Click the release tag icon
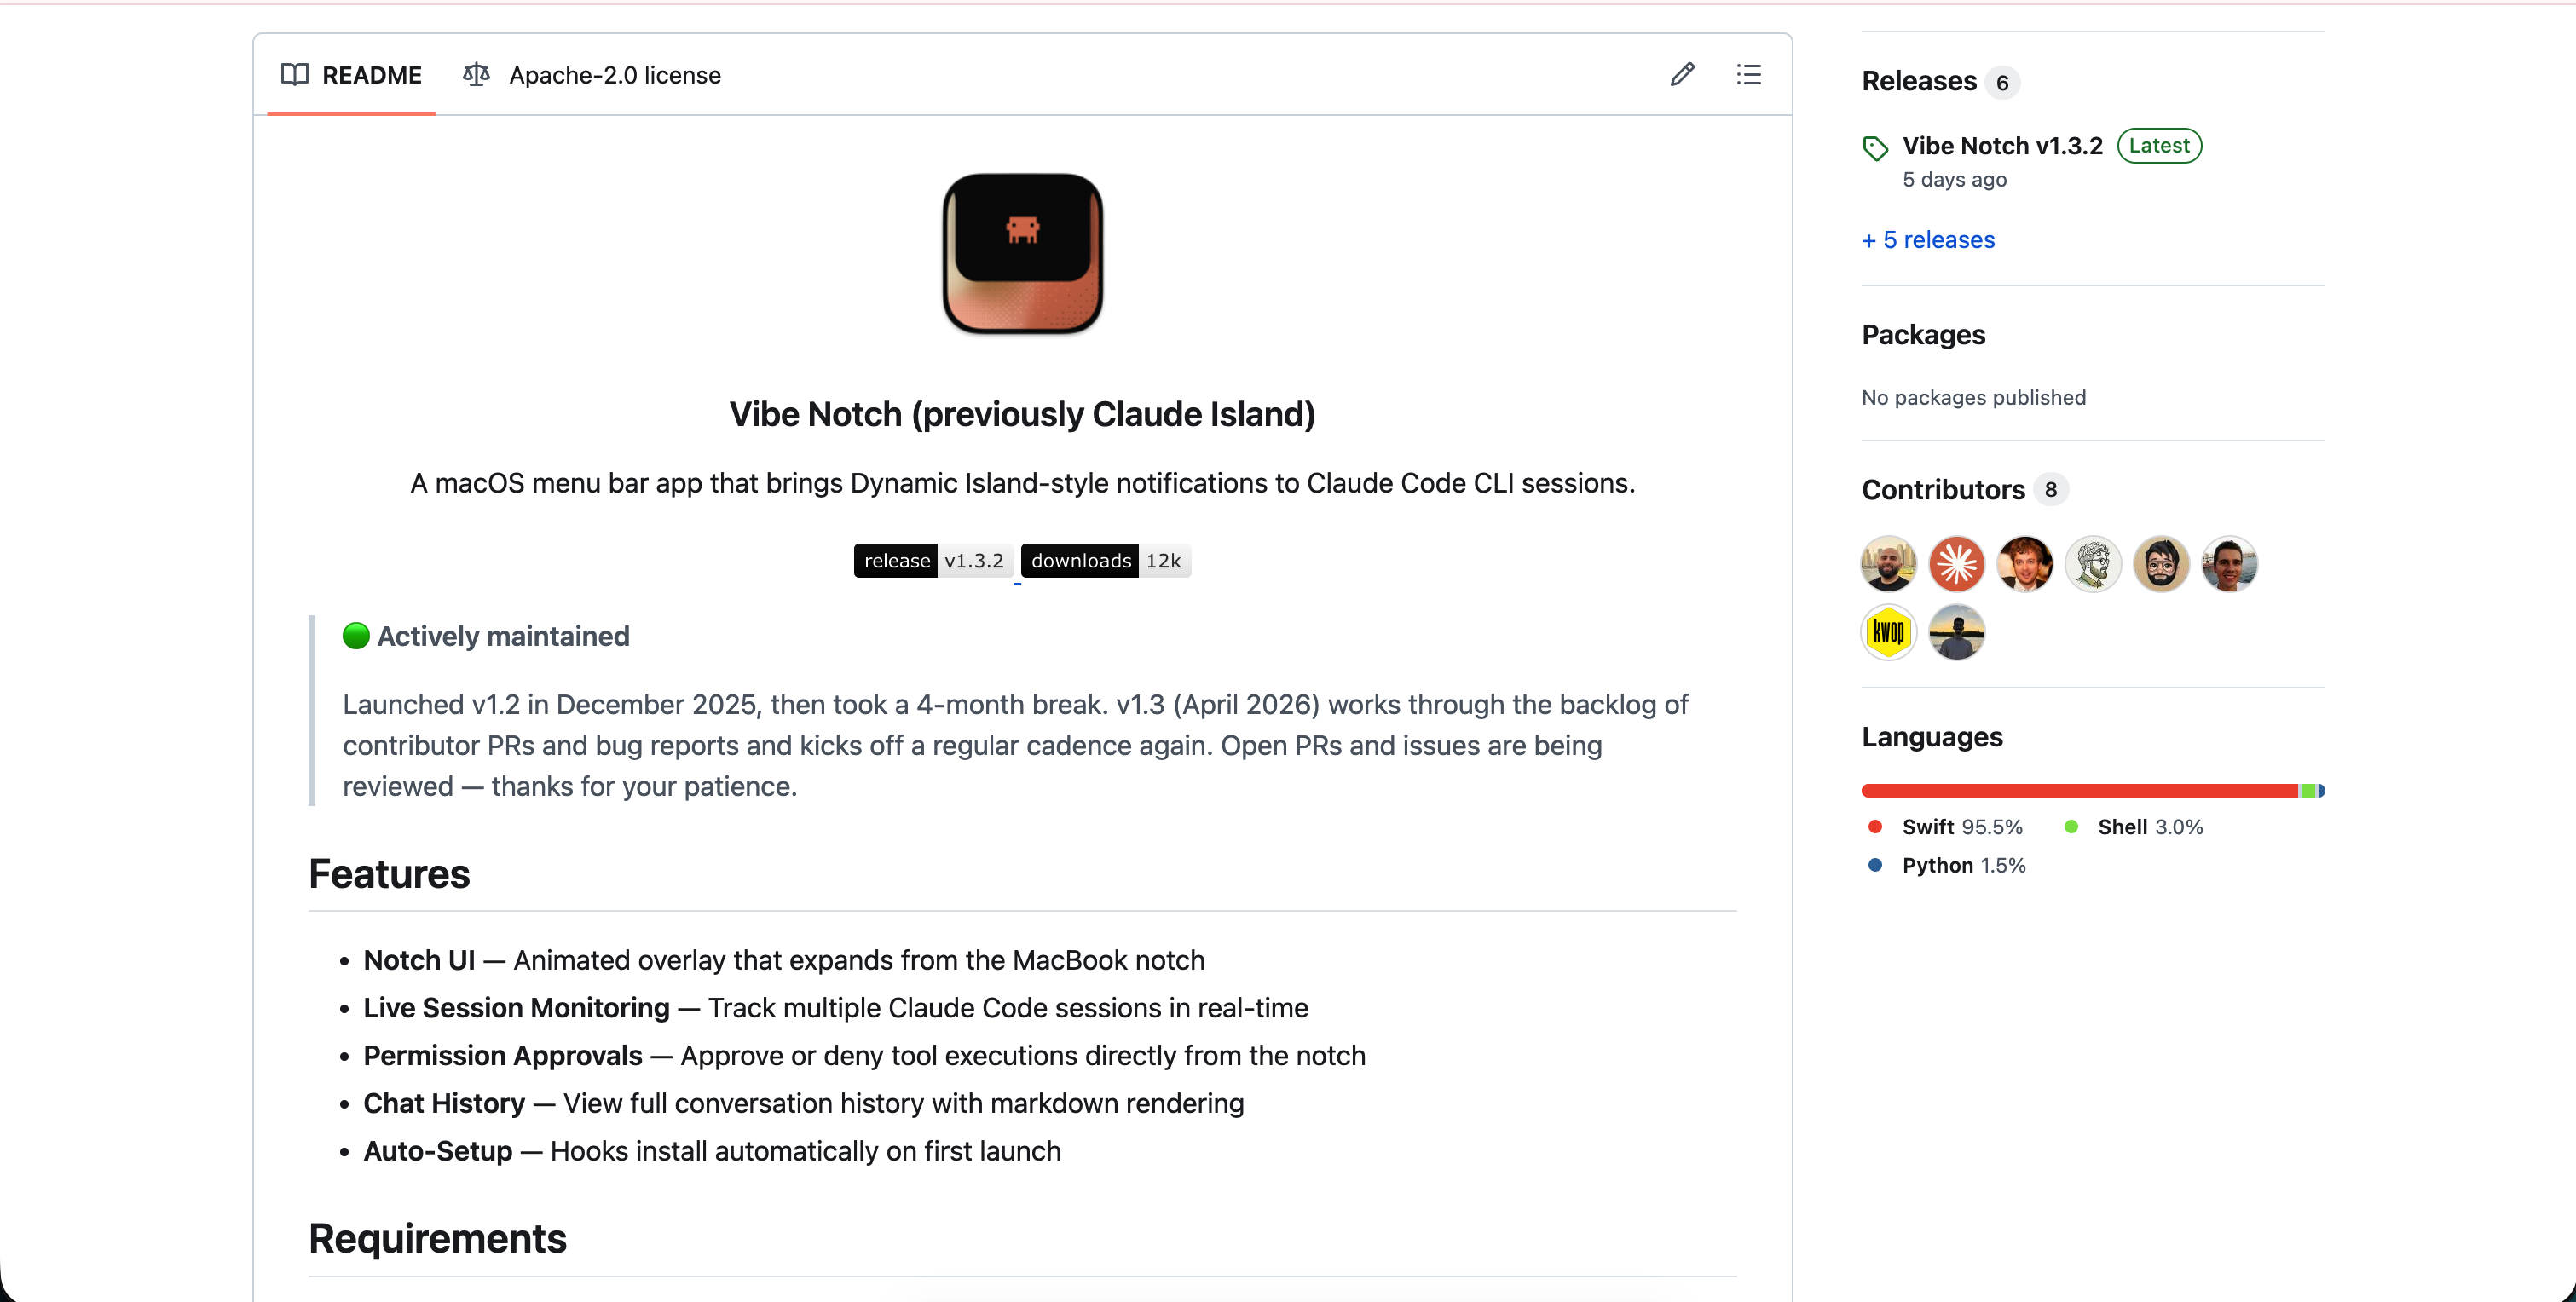This screenshot has height=1302, width=2576. coord(1875,148)
